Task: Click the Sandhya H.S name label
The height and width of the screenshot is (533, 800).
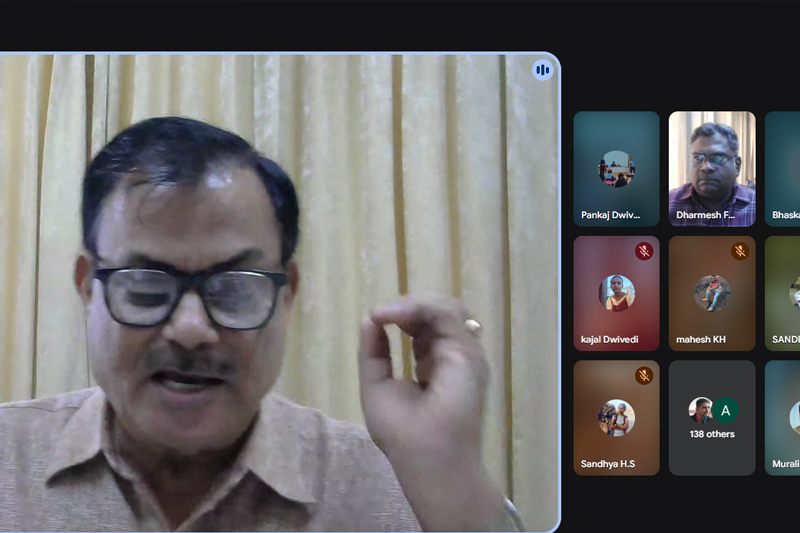Action: click(608, 464)
